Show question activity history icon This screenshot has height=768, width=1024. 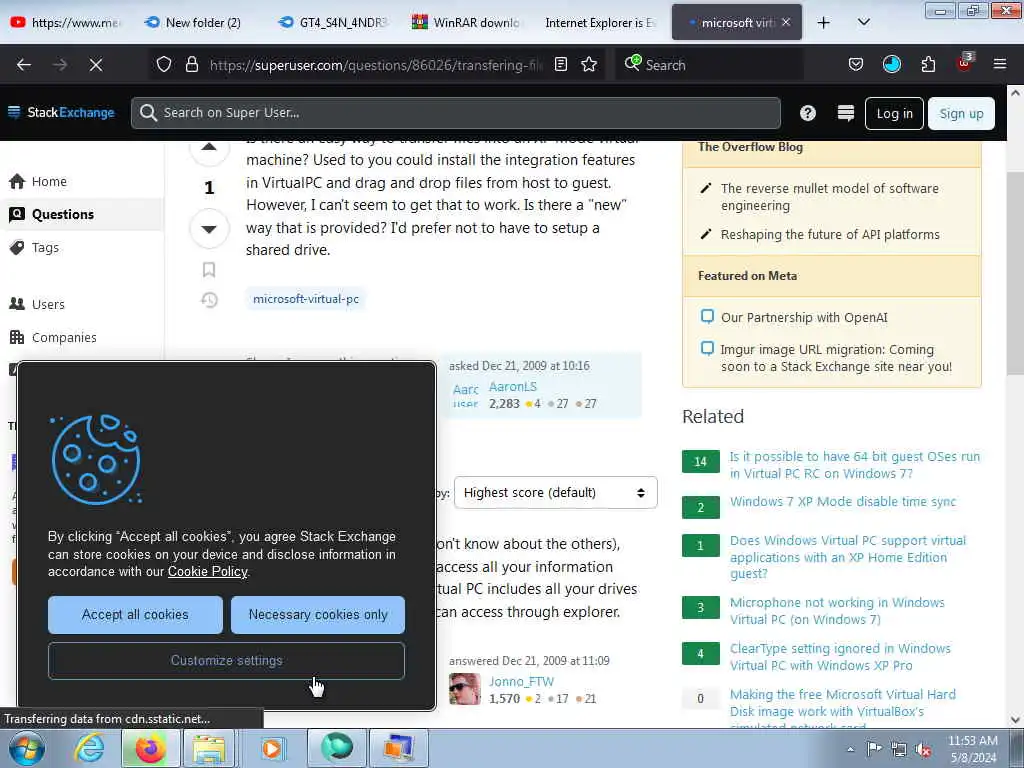click(x=209, y=300)
